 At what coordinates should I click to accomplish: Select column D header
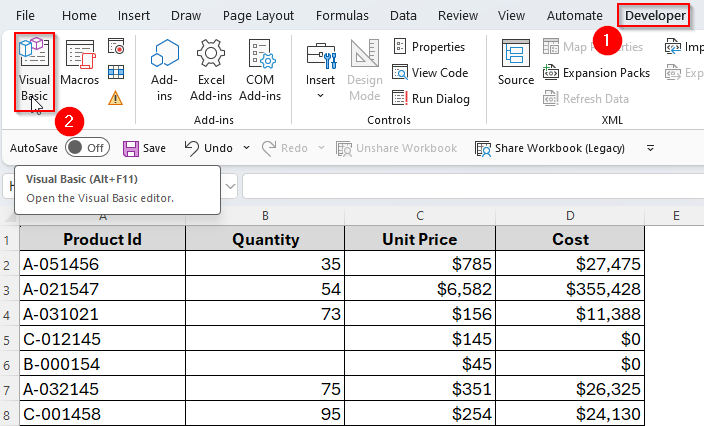tap(570, 216)
